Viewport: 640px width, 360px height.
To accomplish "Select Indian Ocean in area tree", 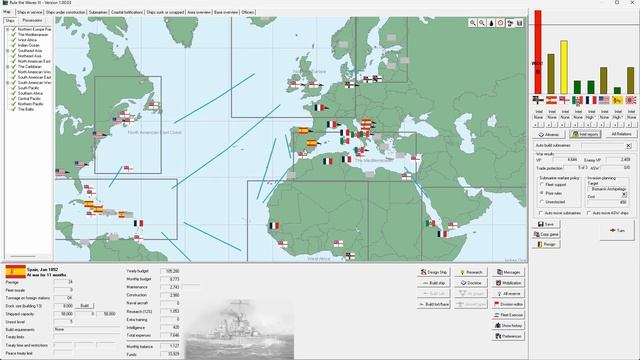I will tap(29, 45).
